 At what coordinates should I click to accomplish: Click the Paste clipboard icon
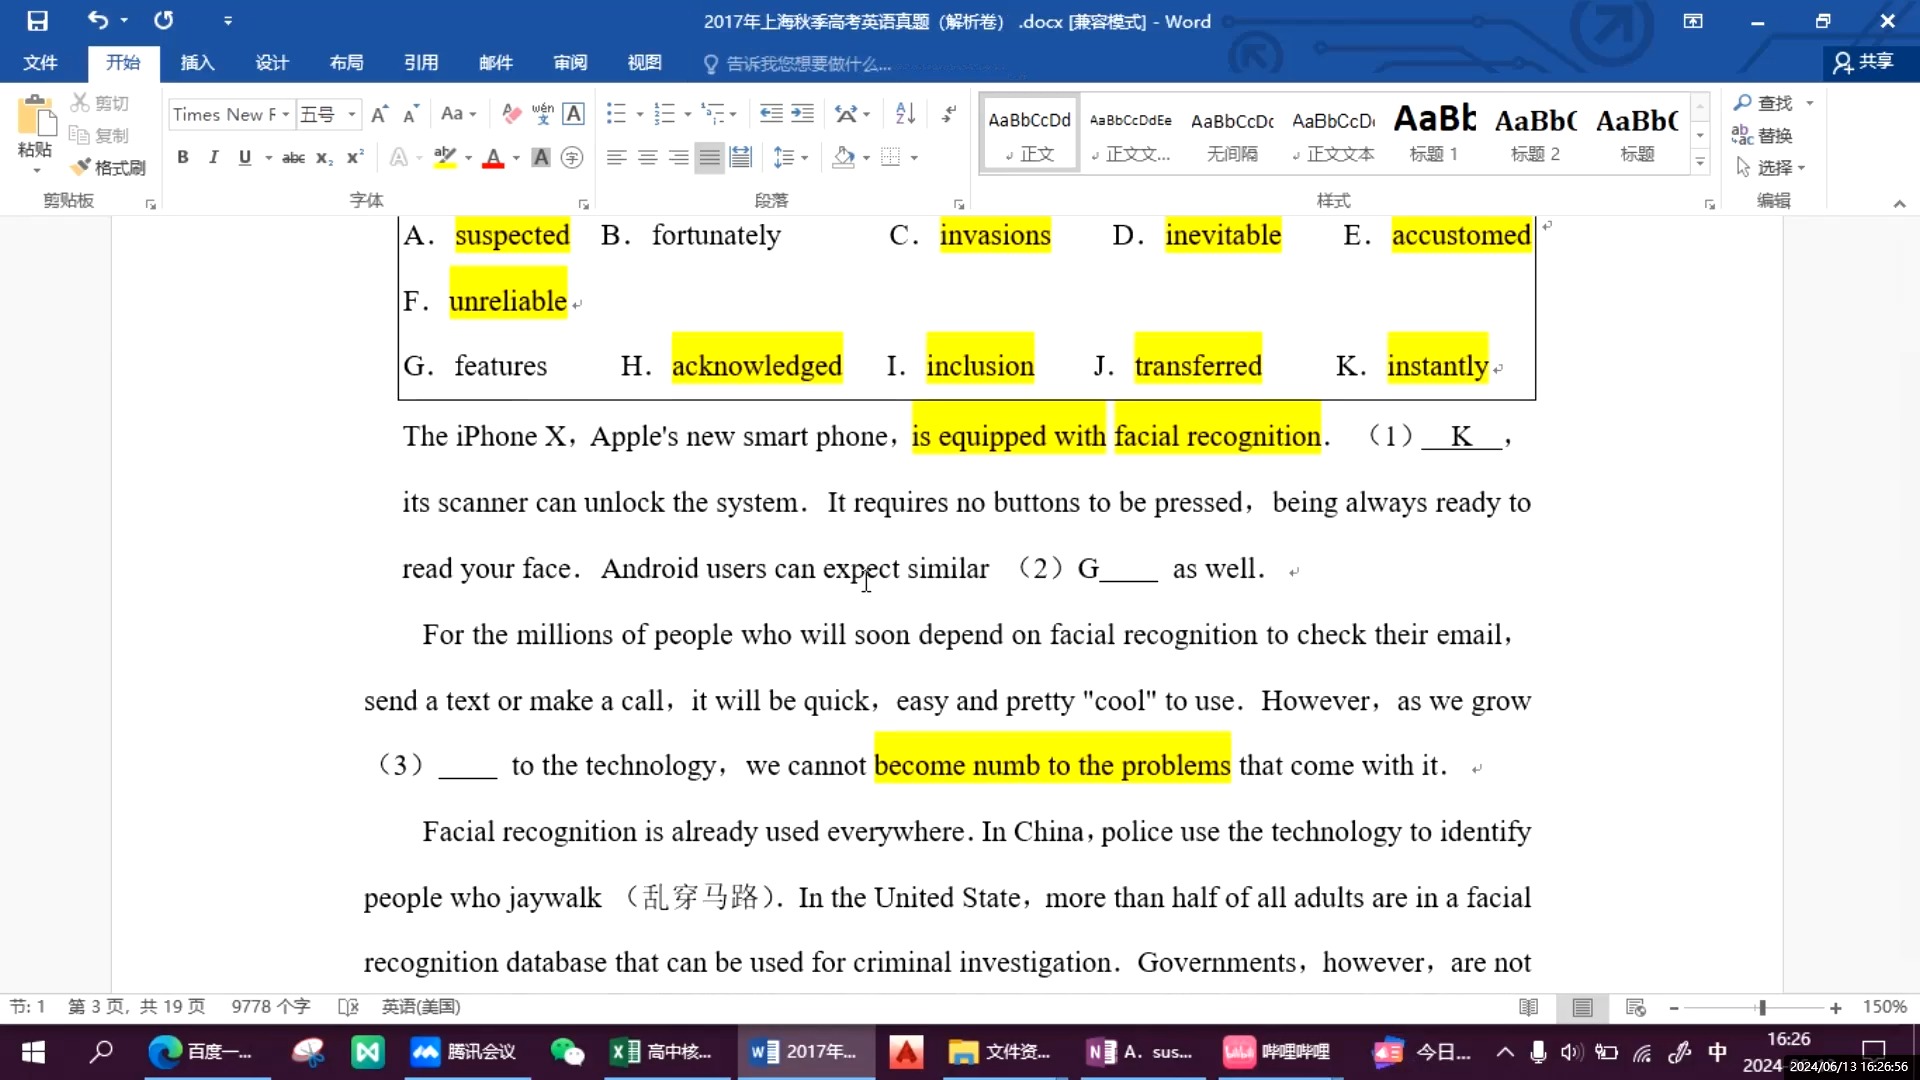[x=36, y=117]
